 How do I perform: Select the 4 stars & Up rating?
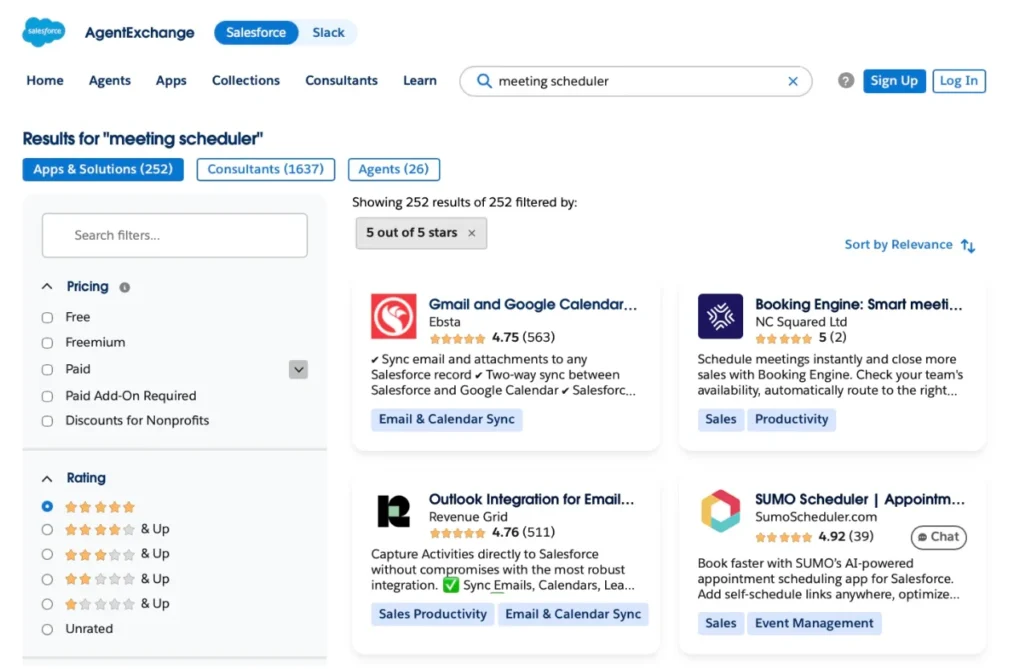point(47,530)
